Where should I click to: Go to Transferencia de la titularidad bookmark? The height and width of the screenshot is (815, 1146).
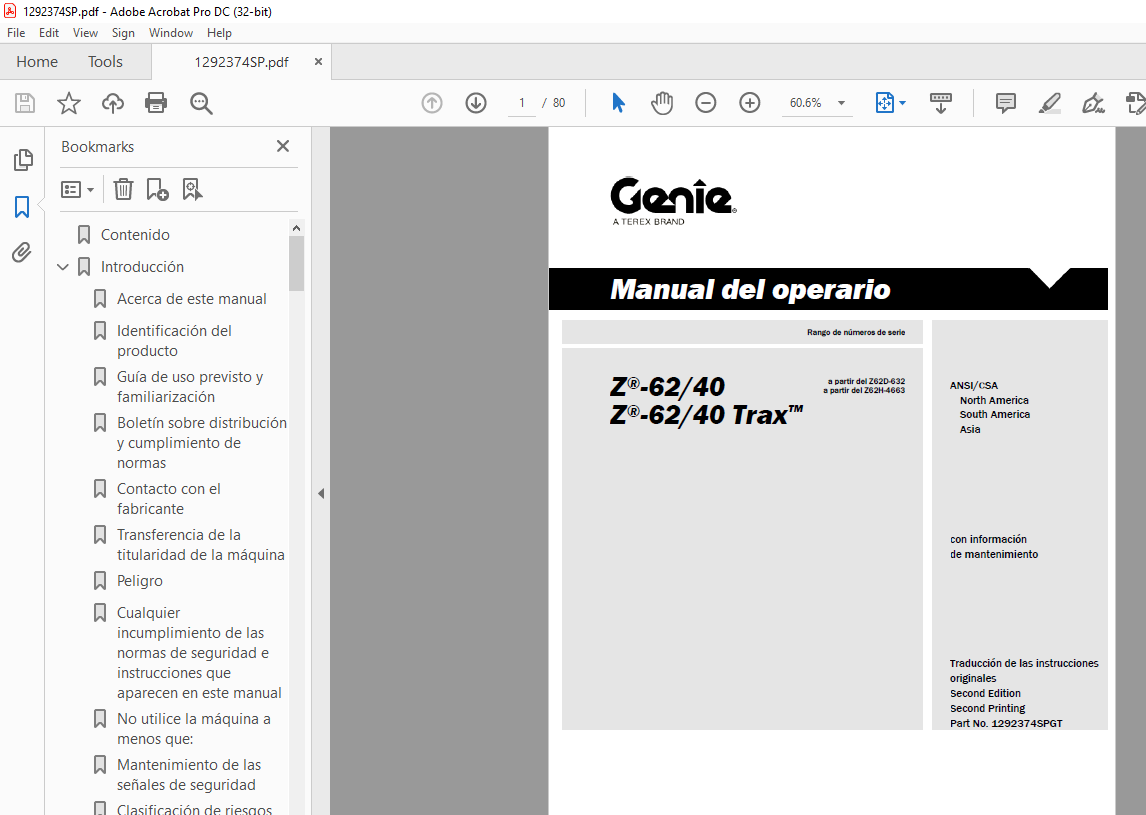(201, 545)
